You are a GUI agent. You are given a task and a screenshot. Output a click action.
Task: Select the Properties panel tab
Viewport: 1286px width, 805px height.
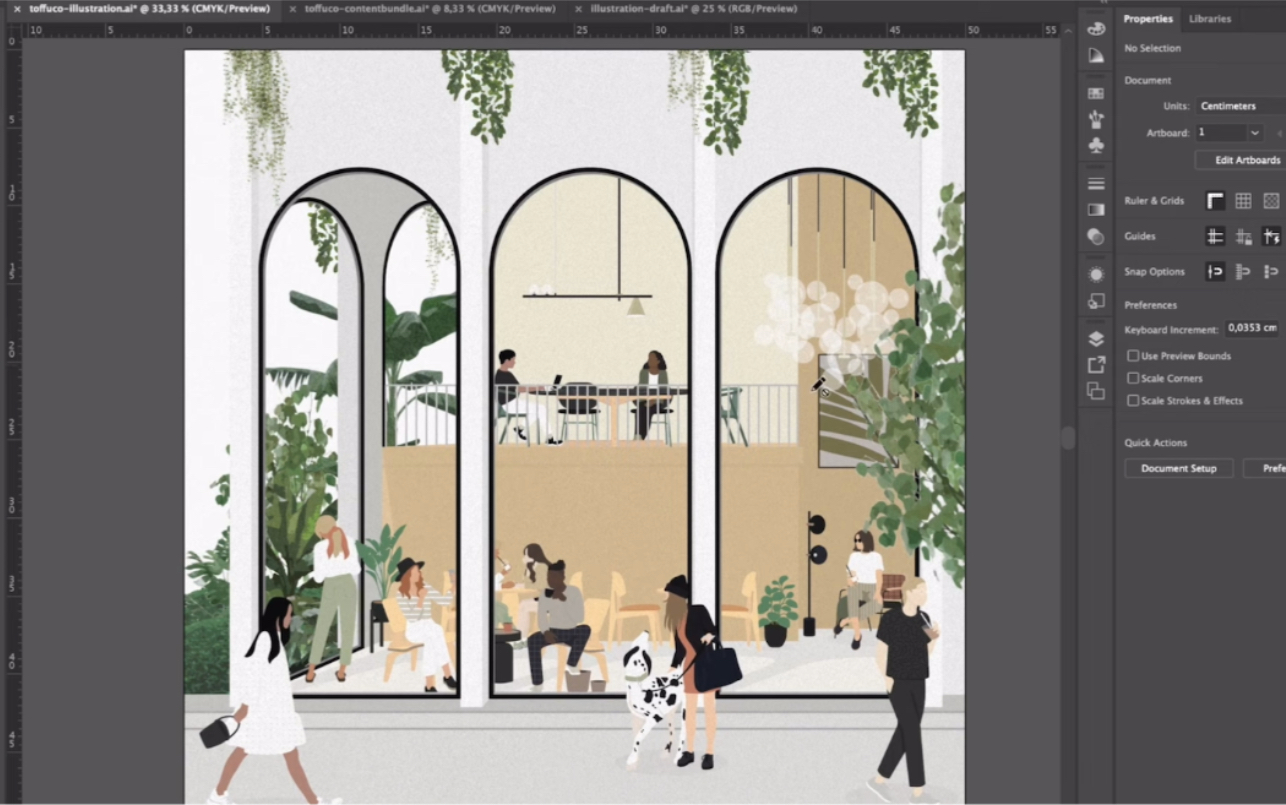(1147, 19)
